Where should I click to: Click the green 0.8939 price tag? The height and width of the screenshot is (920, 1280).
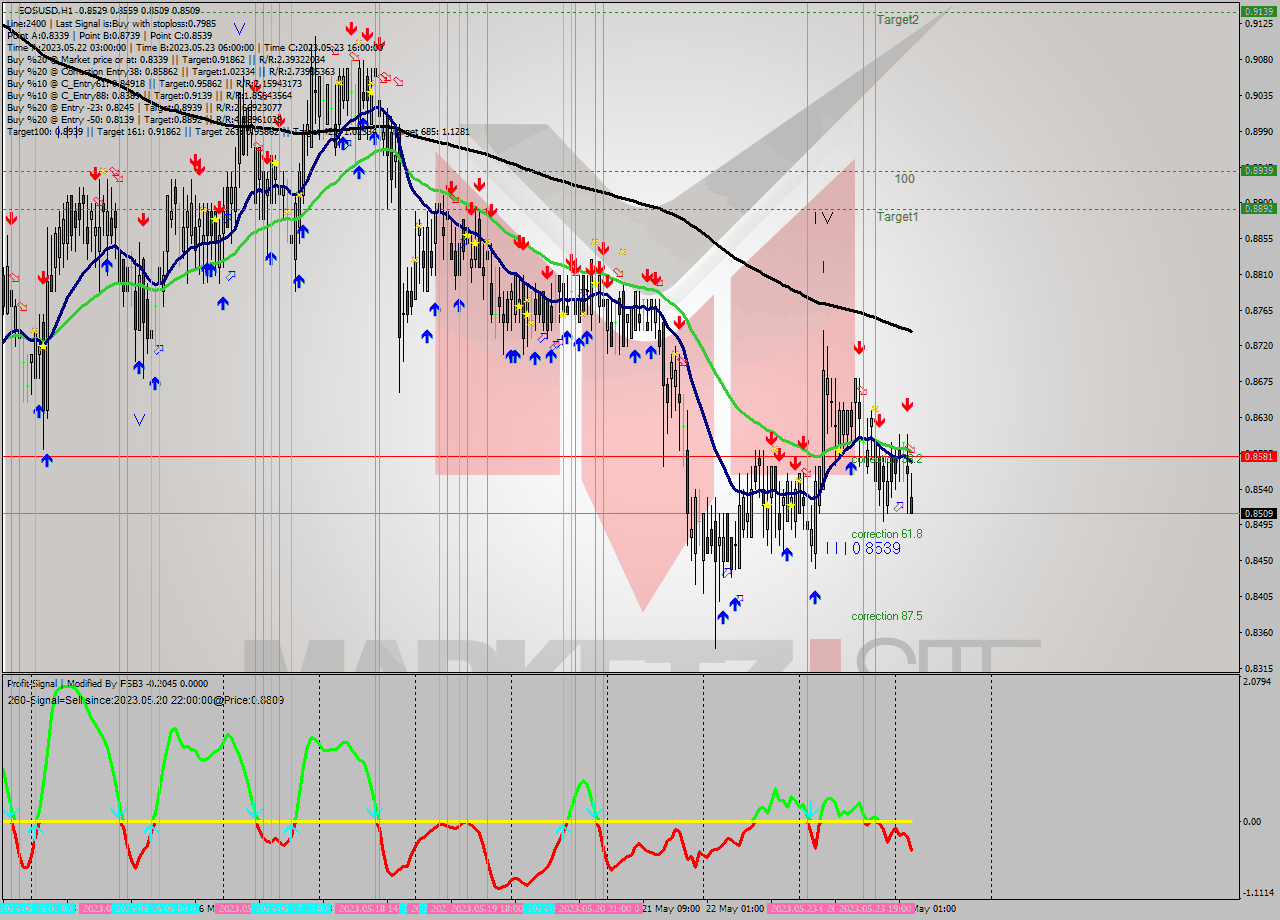tap(1257, 170)
